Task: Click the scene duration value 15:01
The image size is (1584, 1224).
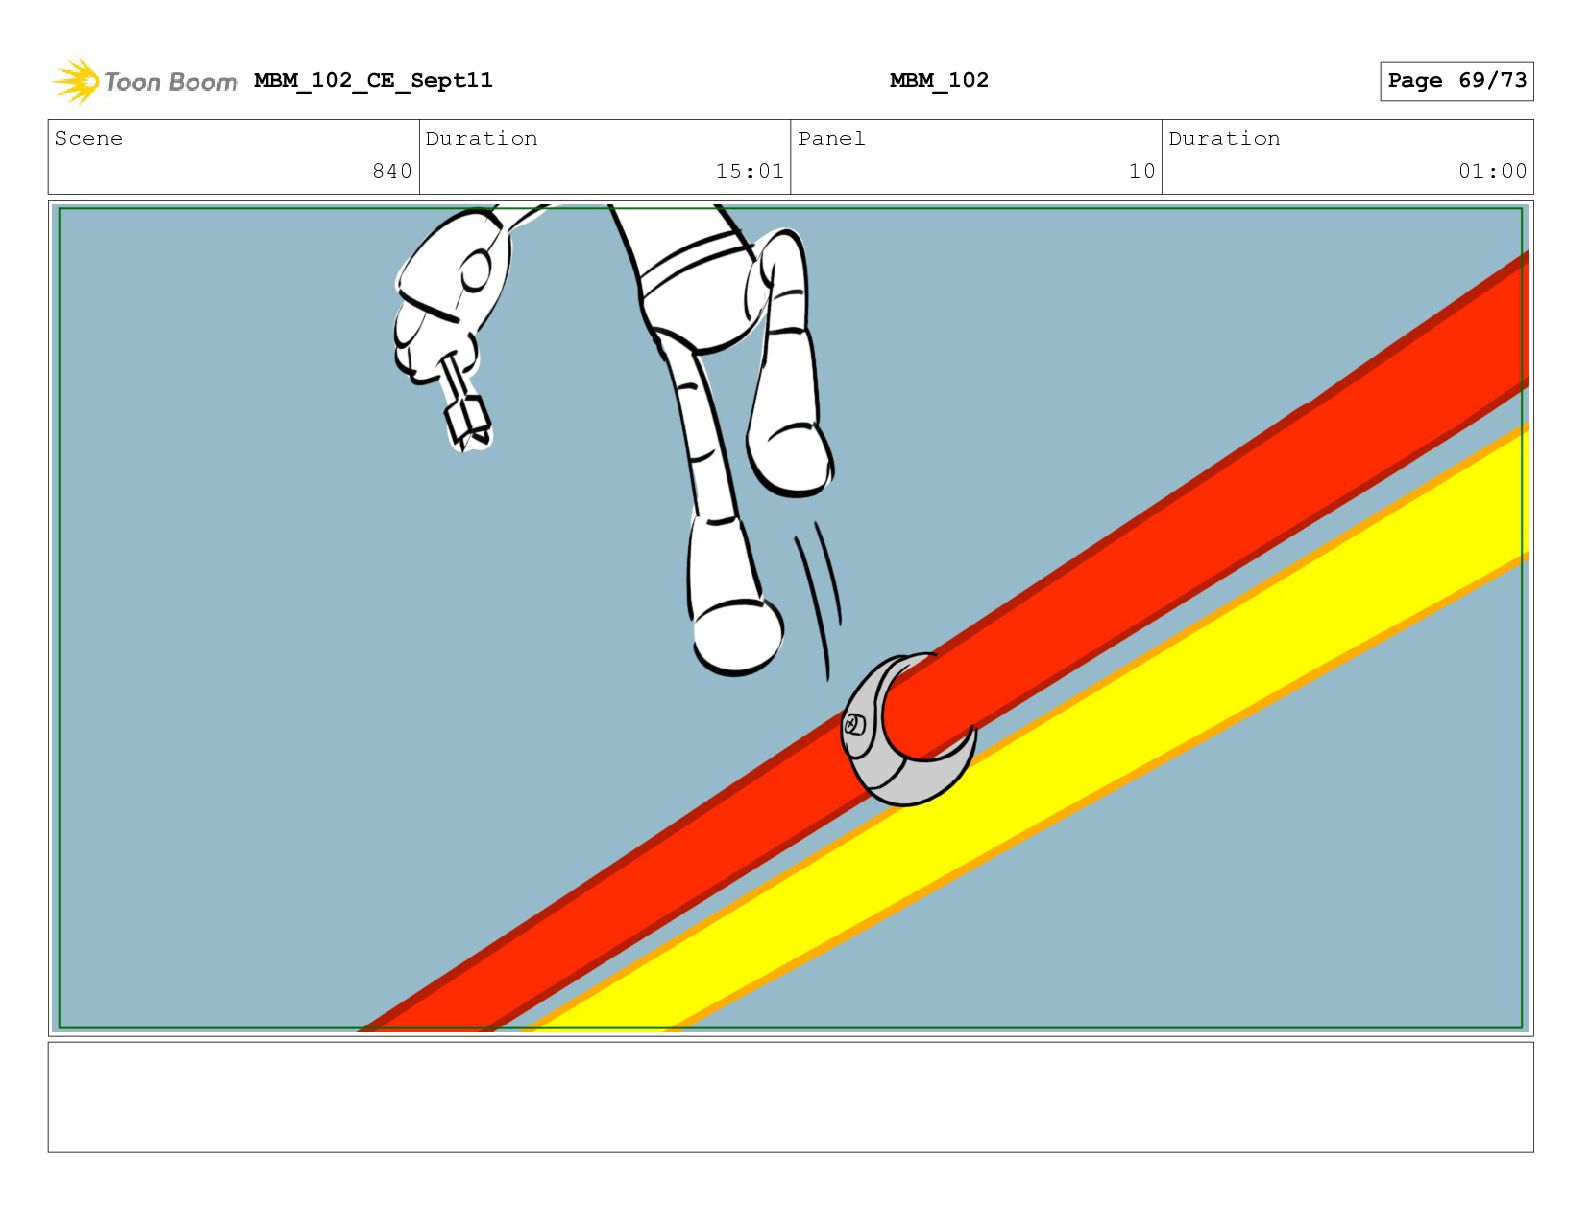Action: tap(749, 171)
